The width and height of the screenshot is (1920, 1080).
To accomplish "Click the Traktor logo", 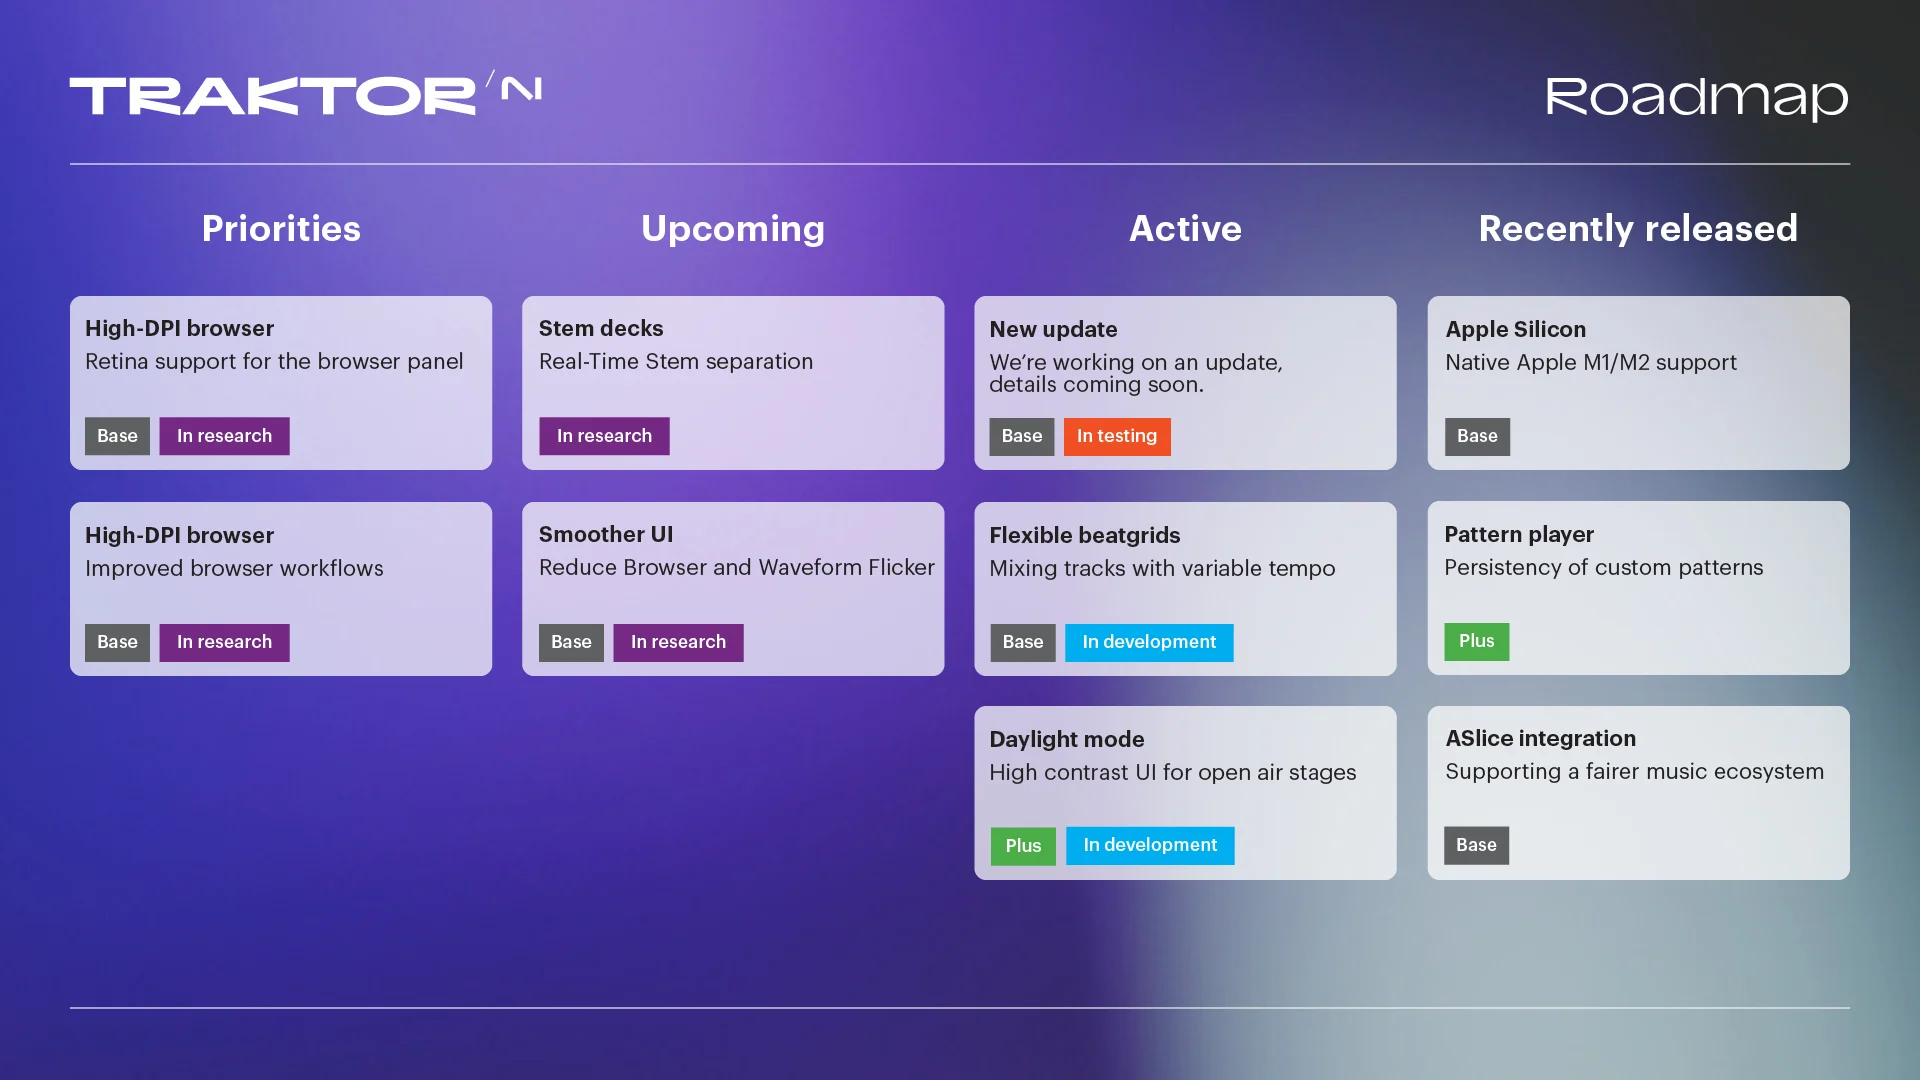I will point(305,95).
